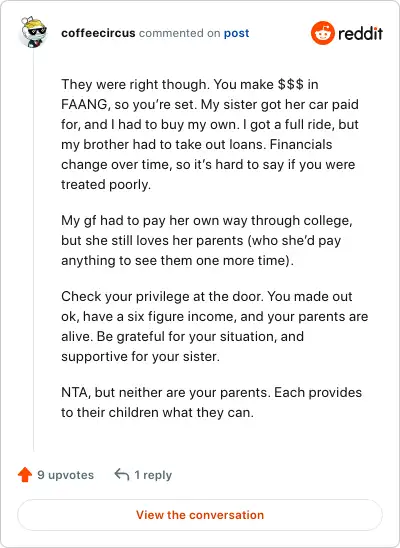400x548 pixels.
Task: Upvote using the orange arrow icon
Action: (x=25, y=475)
